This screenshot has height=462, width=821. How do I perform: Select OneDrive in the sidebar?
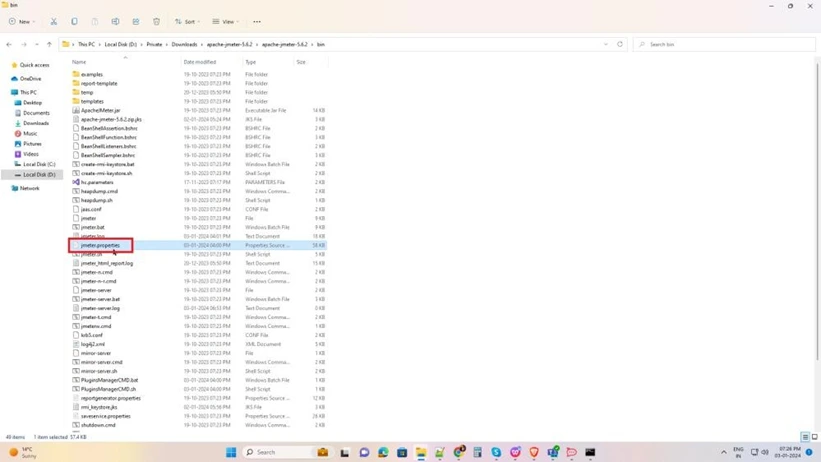tap(27, 79)
